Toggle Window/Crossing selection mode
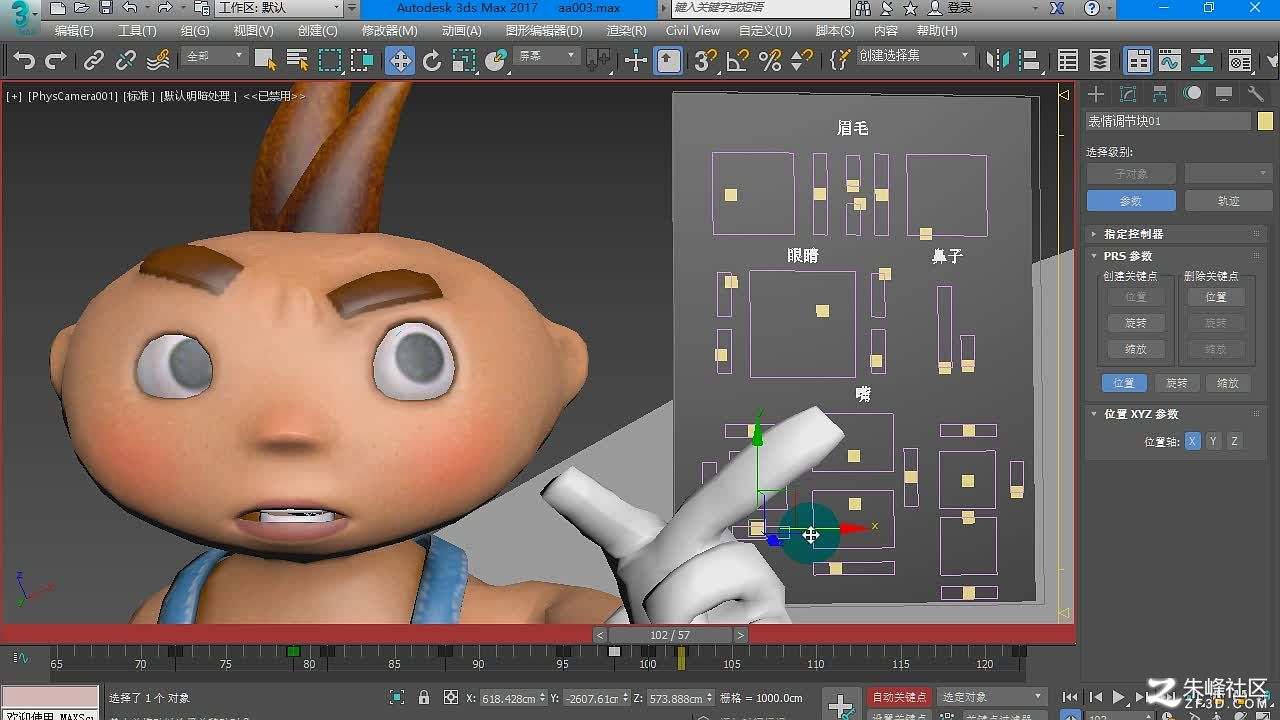This screenshot has width=1280, height=720. pos(362,61)
